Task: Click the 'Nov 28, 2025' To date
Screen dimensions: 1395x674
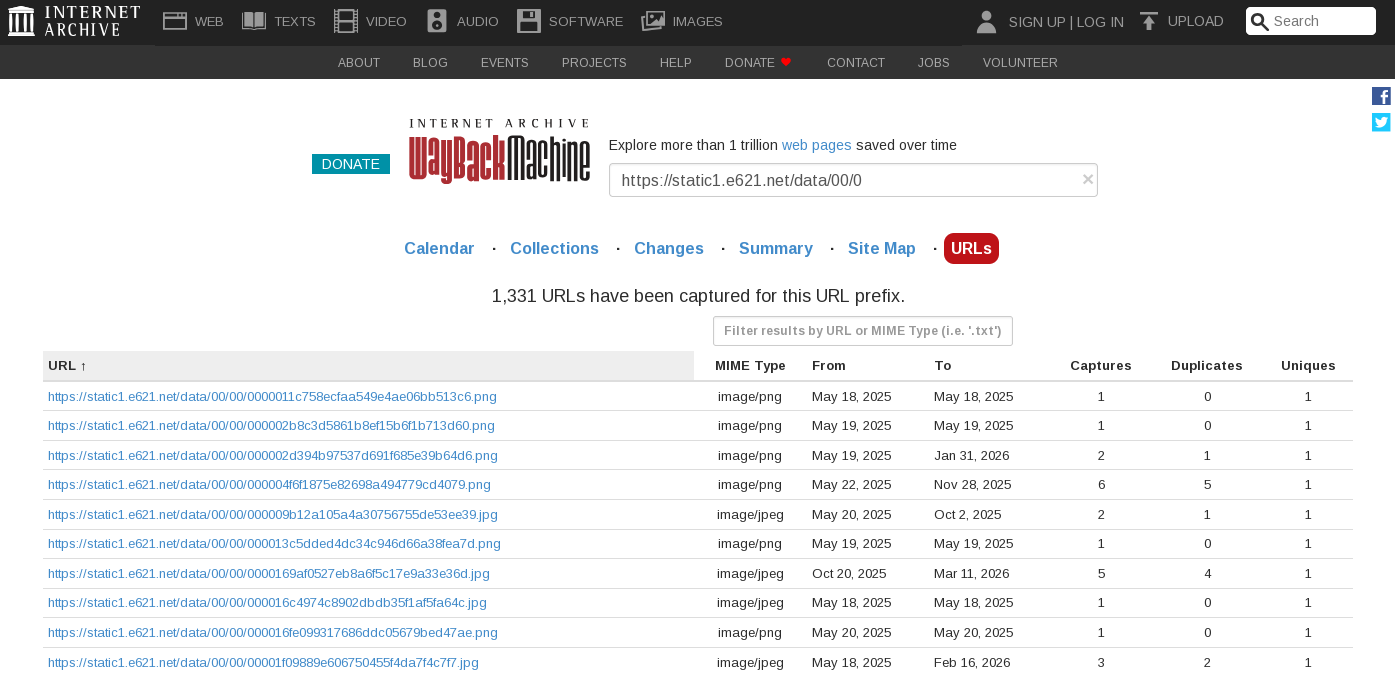Action: click(x=973, y=485)
